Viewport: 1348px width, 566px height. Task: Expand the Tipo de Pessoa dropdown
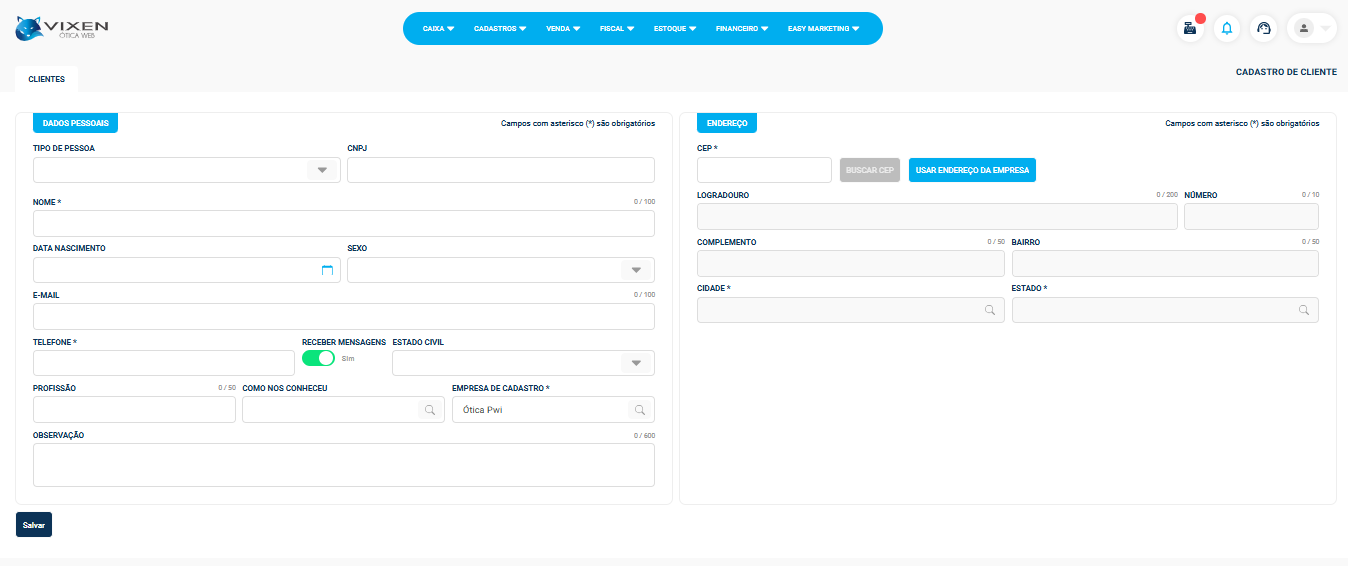pos(322,170)
